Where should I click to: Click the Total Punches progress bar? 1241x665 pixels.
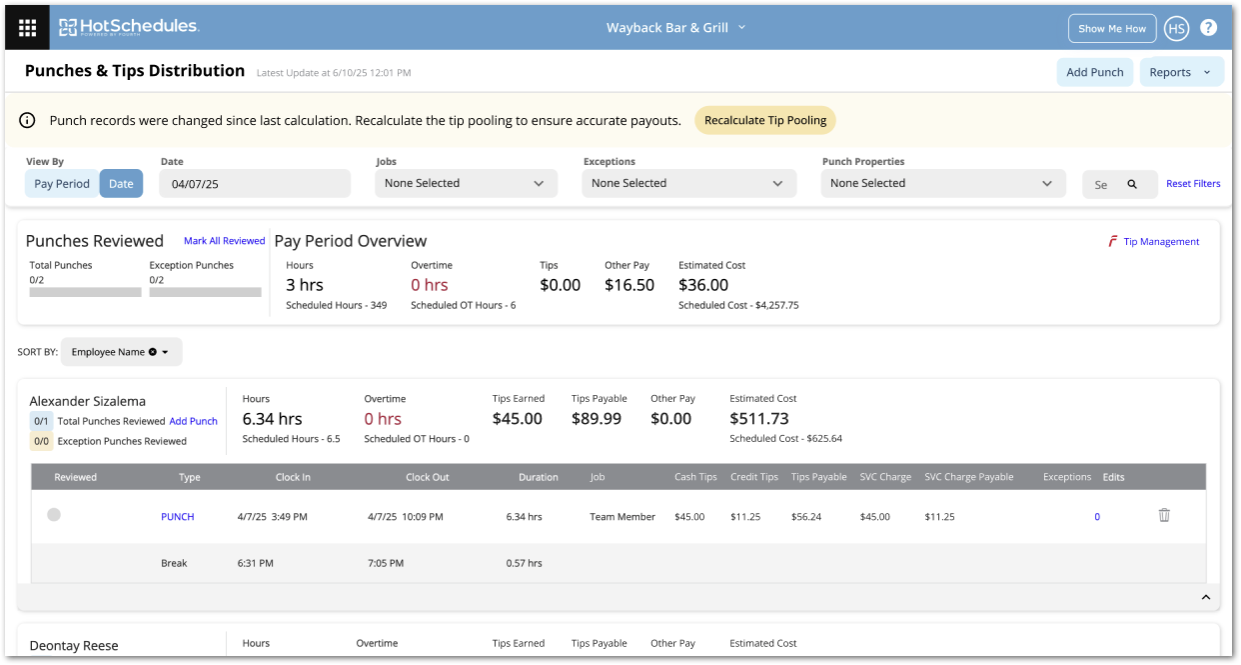pyautogui.click(x=85, y=292)
